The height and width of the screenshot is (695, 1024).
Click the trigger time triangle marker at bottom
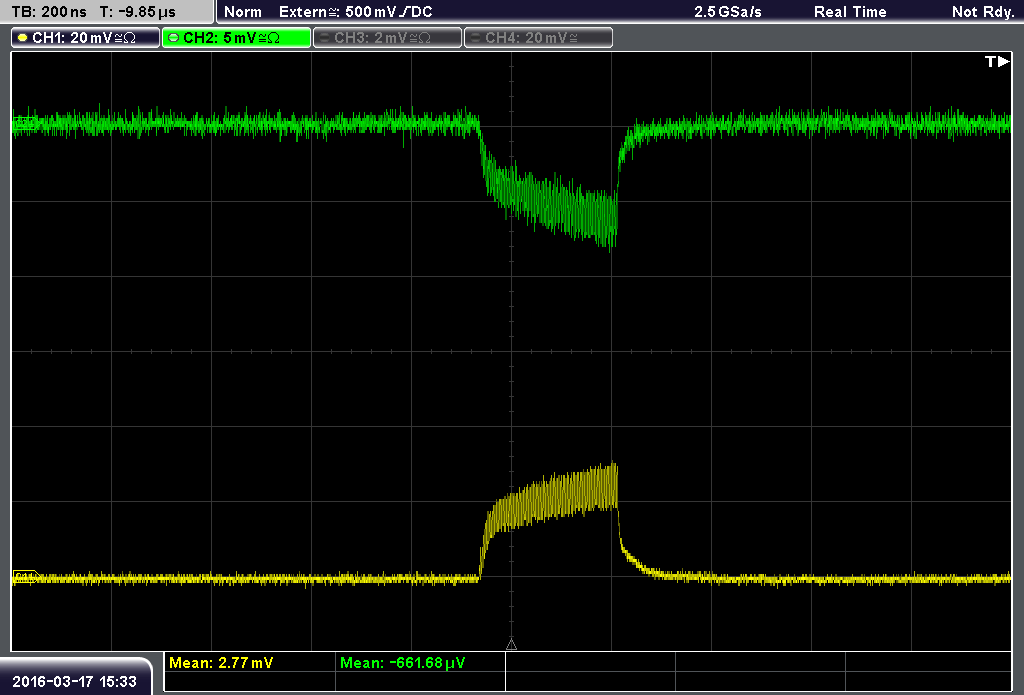[x=511, y=644]
